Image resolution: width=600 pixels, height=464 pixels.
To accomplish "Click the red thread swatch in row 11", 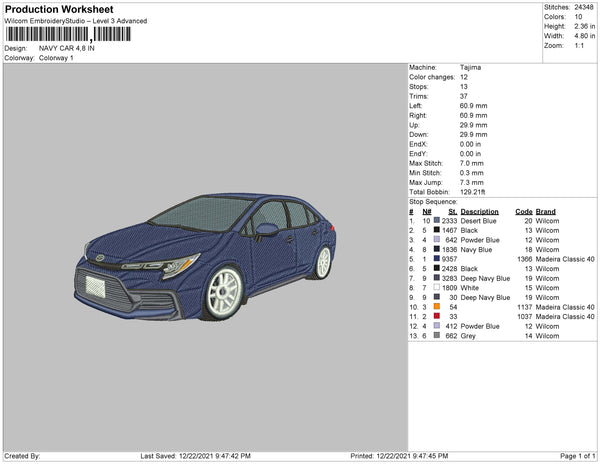I will [437, 316].
